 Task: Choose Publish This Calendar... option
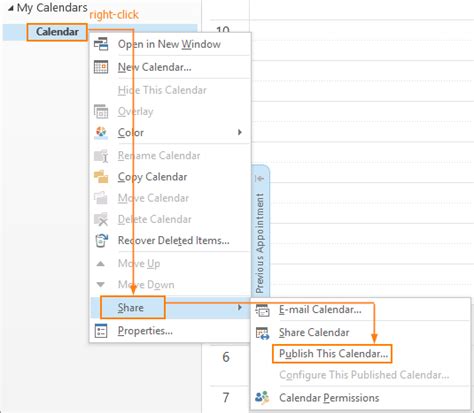332,354
